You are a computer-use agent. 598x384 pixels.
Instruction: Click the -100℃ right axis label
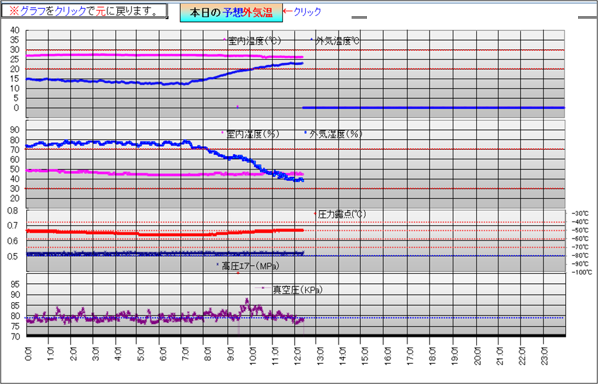click(x=582, y=272)
